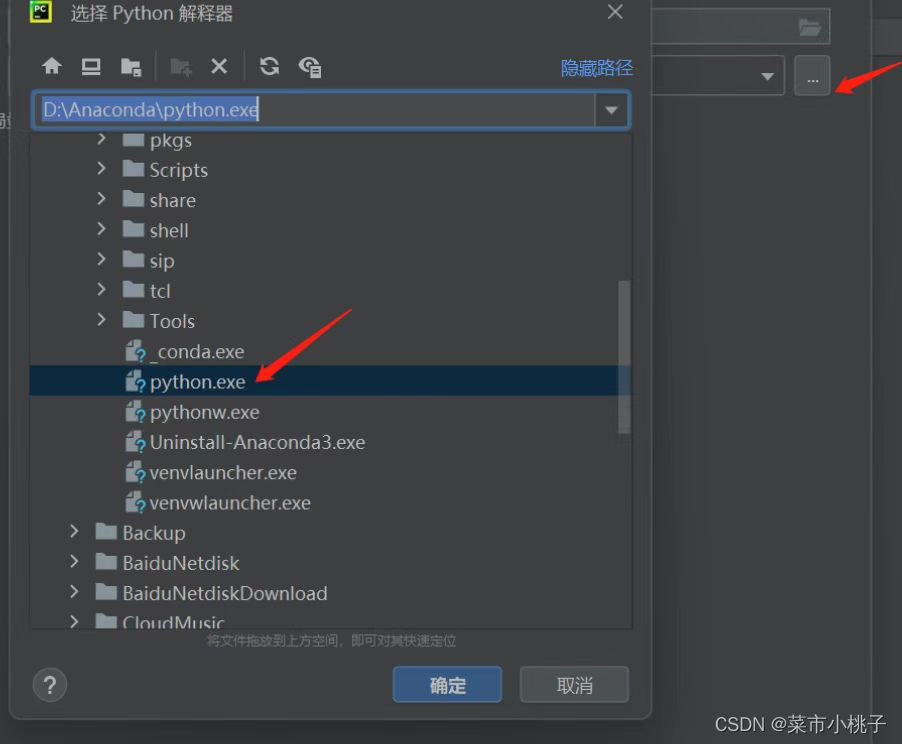Viewport: 902px width, 744px height.
Task: Click the 确定 button
Action: click(448, 684)
